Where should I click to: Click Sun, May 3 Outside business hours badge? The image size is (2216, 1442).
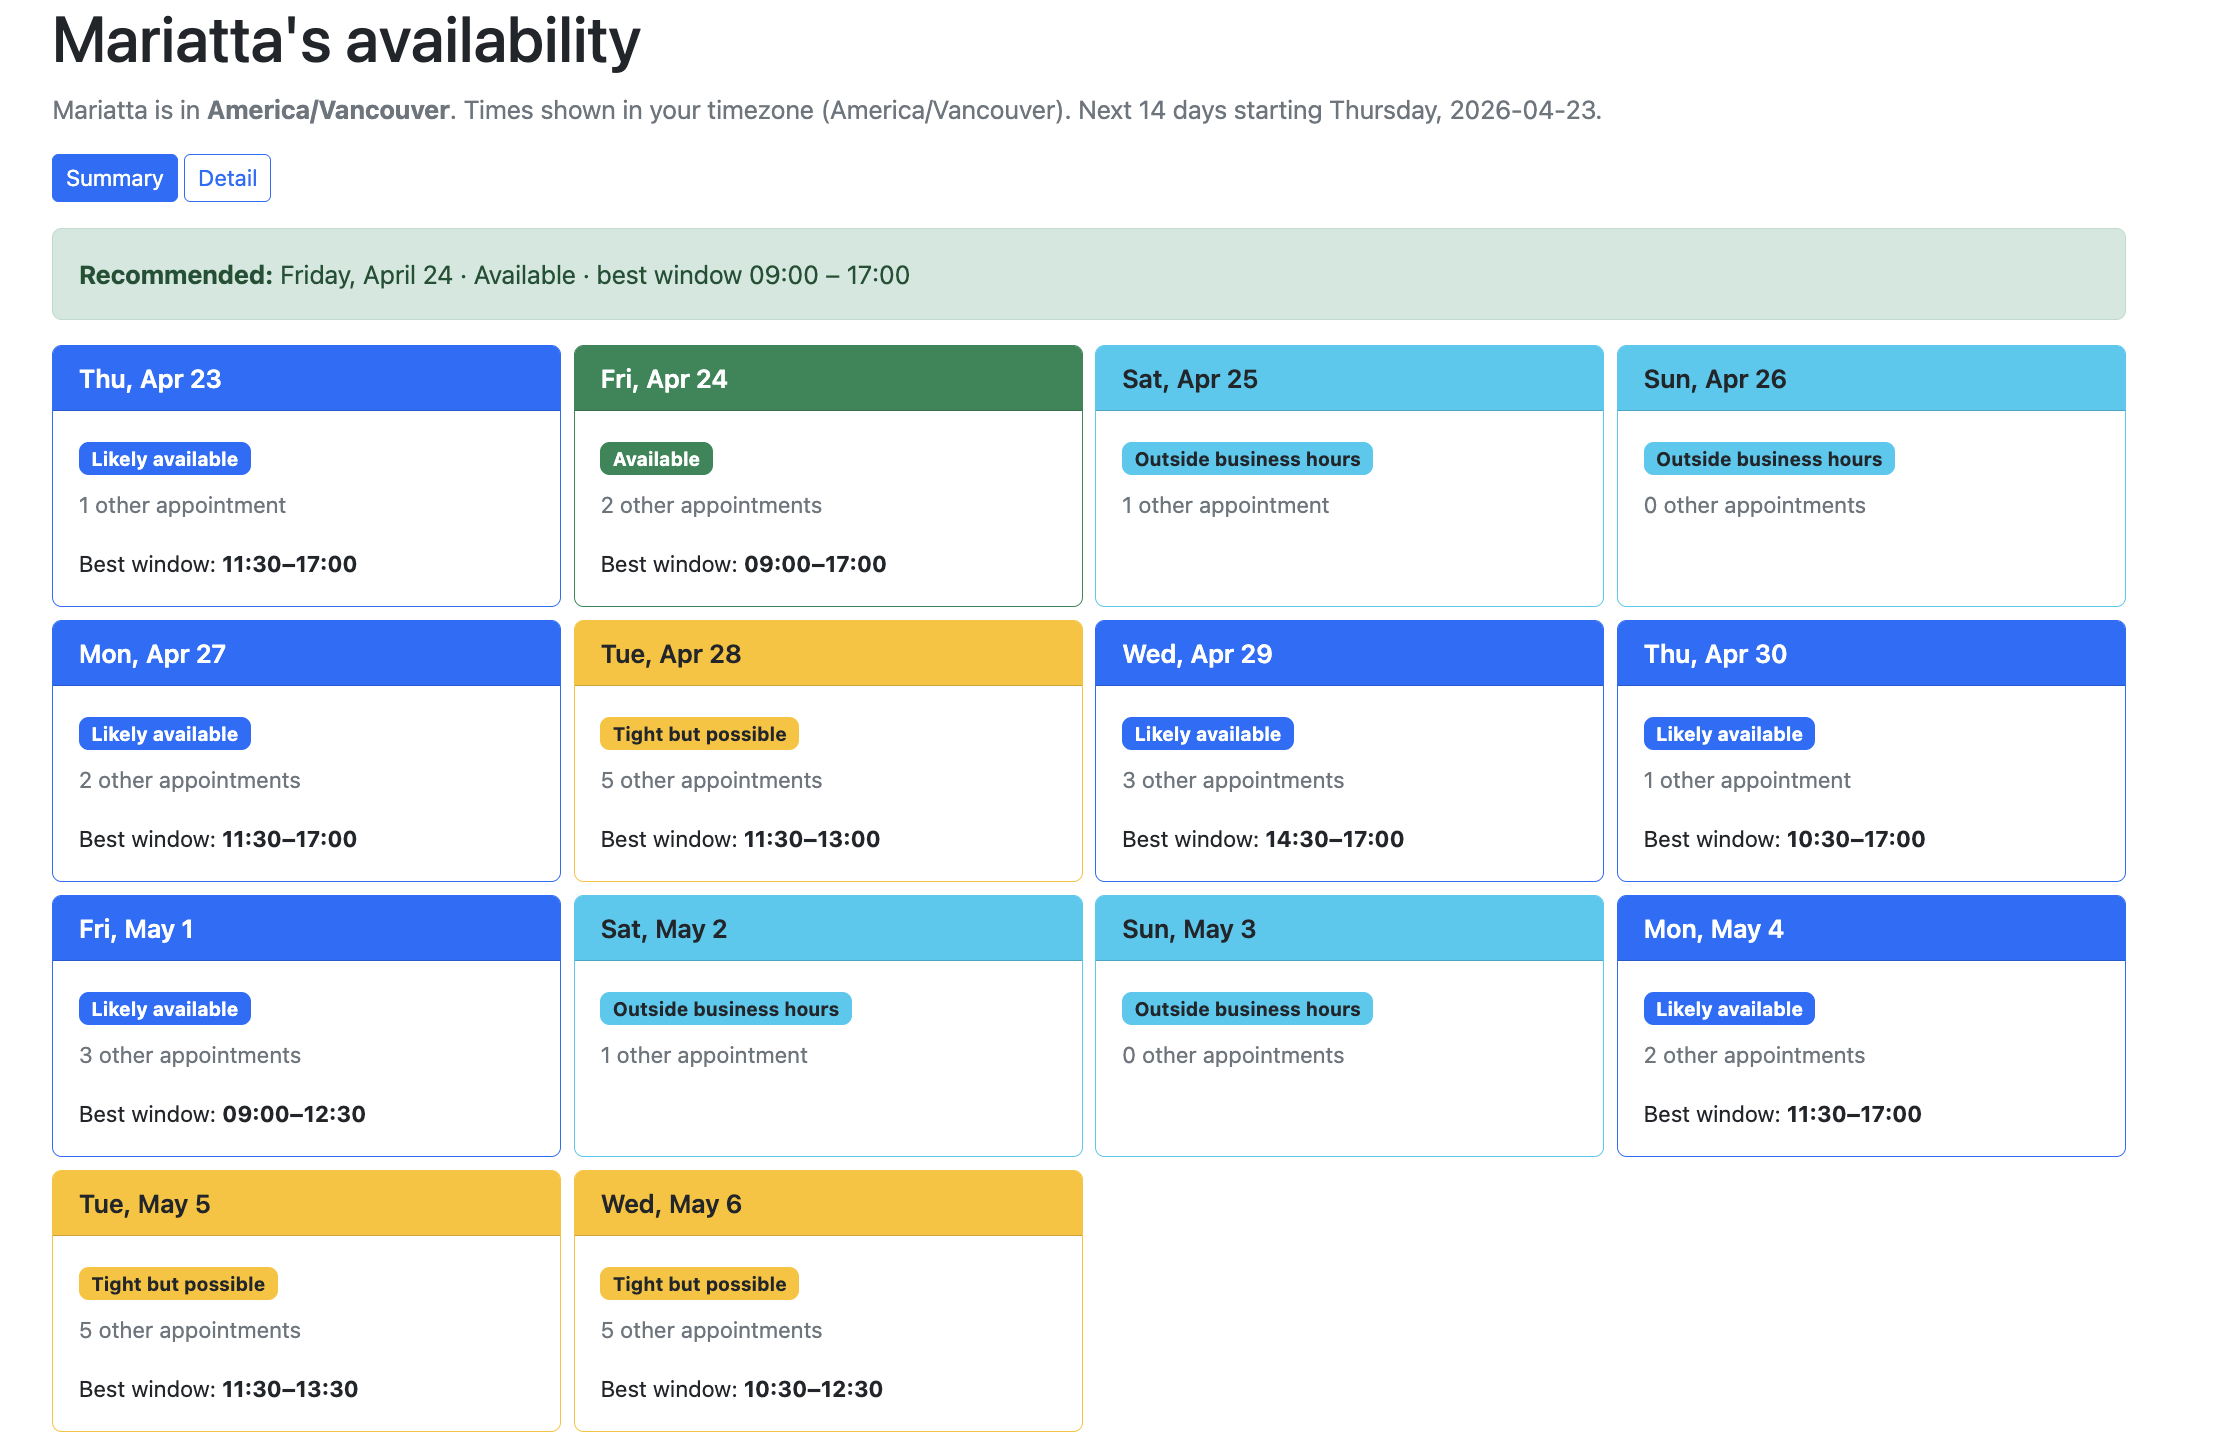point(1246,1009)
